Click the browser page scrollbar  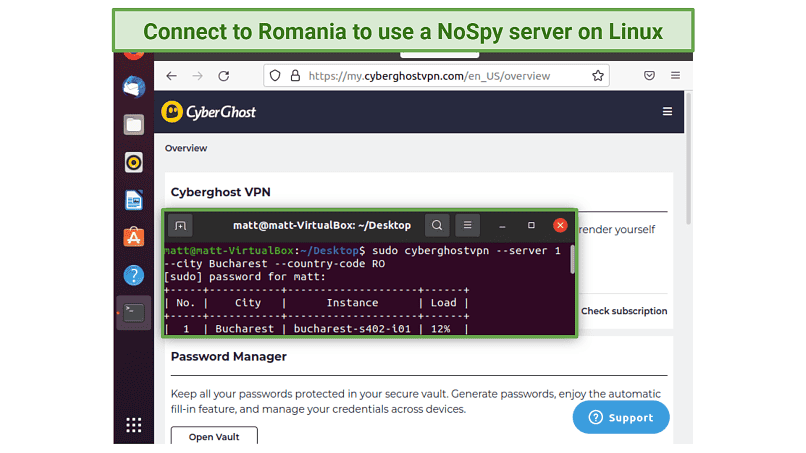click(688, 158)
